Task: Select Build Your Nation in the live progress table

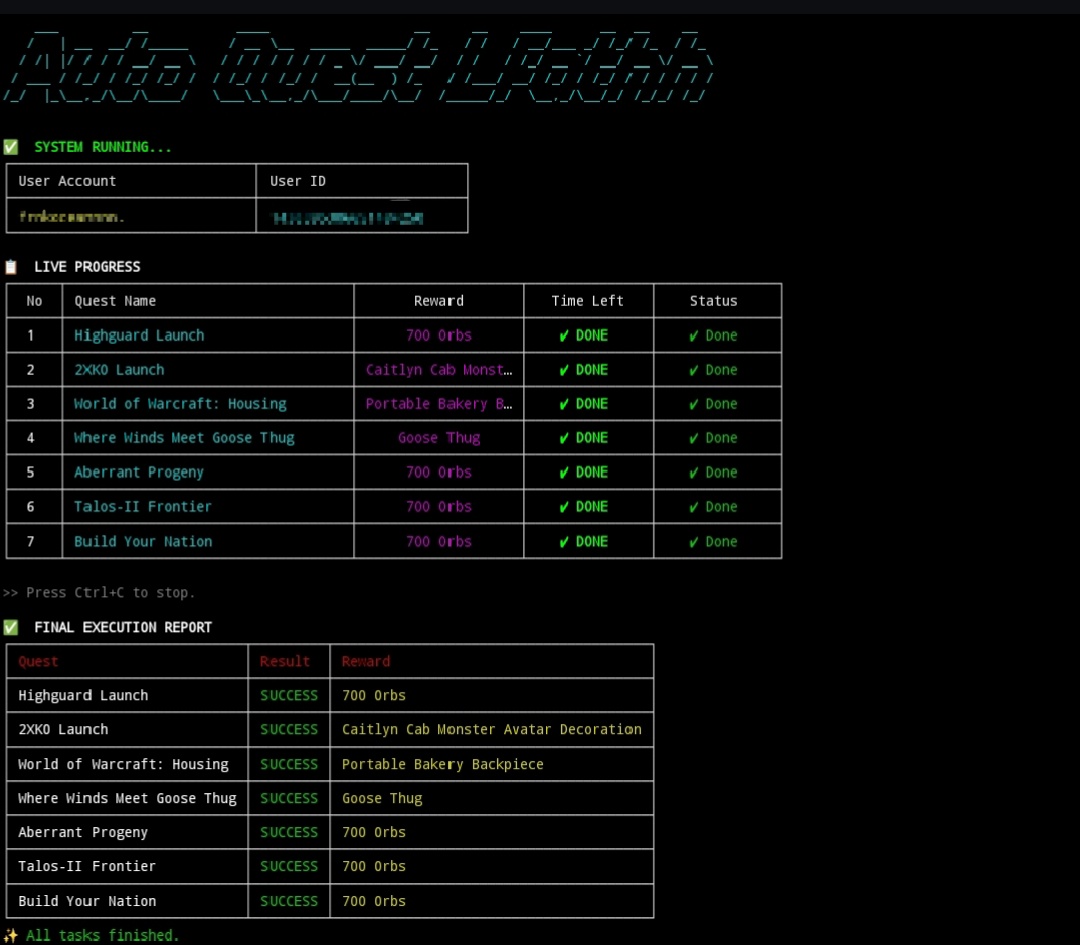Action: (143, 541)
